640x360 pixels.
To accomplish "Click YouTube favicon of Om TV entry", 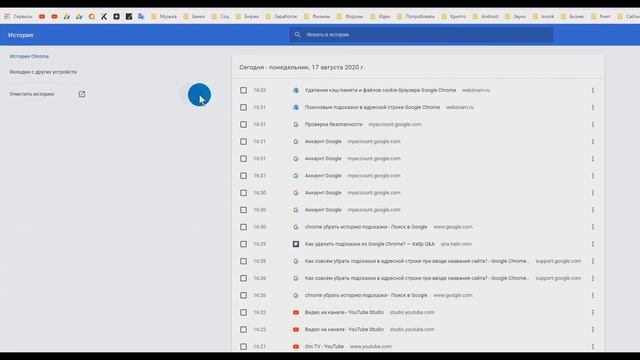I will tap(296, 347).
